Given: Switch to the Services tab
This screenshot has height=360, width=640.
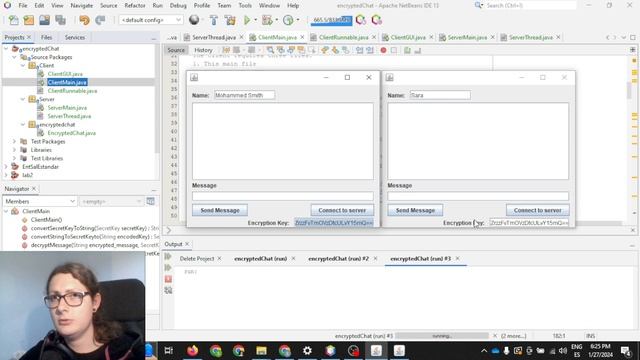Looking at the screenshot, I should [x=75, y=37].
